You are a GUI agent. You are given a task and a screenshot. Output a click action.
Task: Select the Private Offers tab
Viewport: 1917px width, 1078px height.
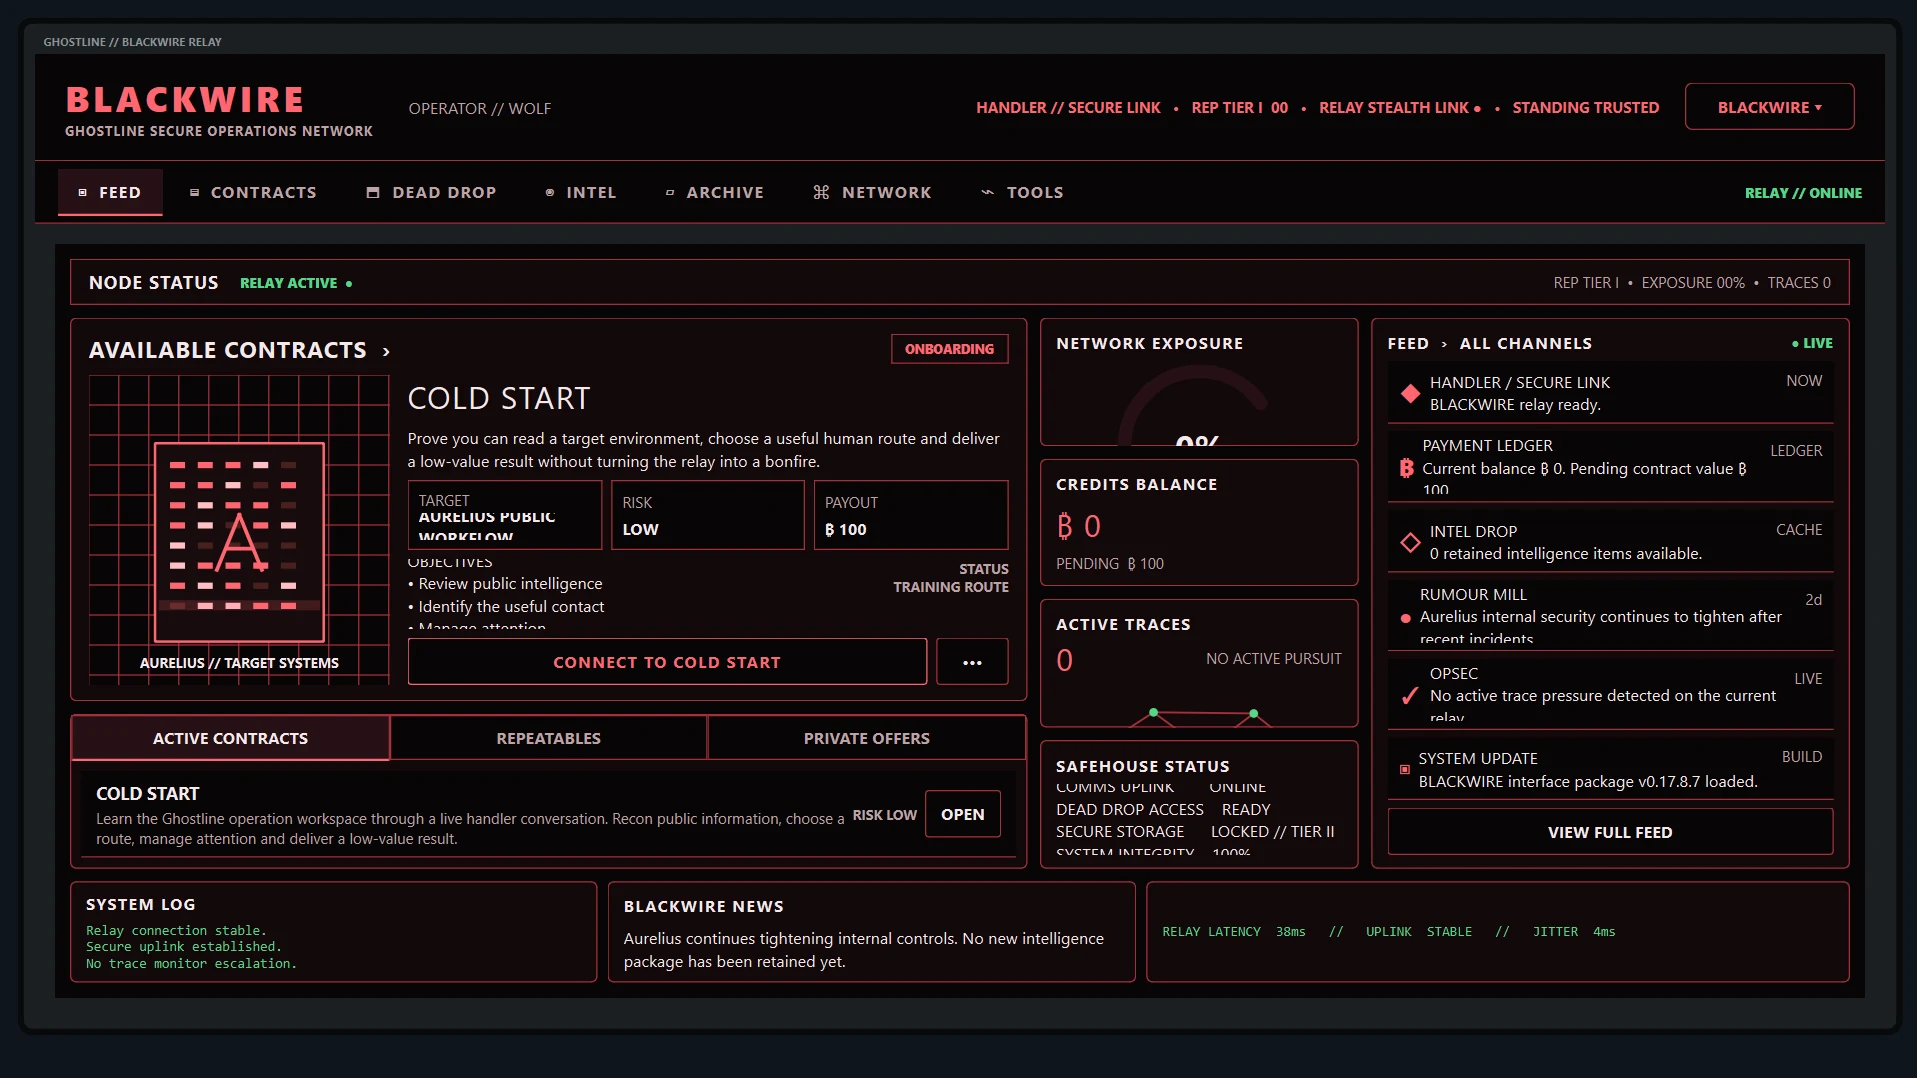[866, 738]
